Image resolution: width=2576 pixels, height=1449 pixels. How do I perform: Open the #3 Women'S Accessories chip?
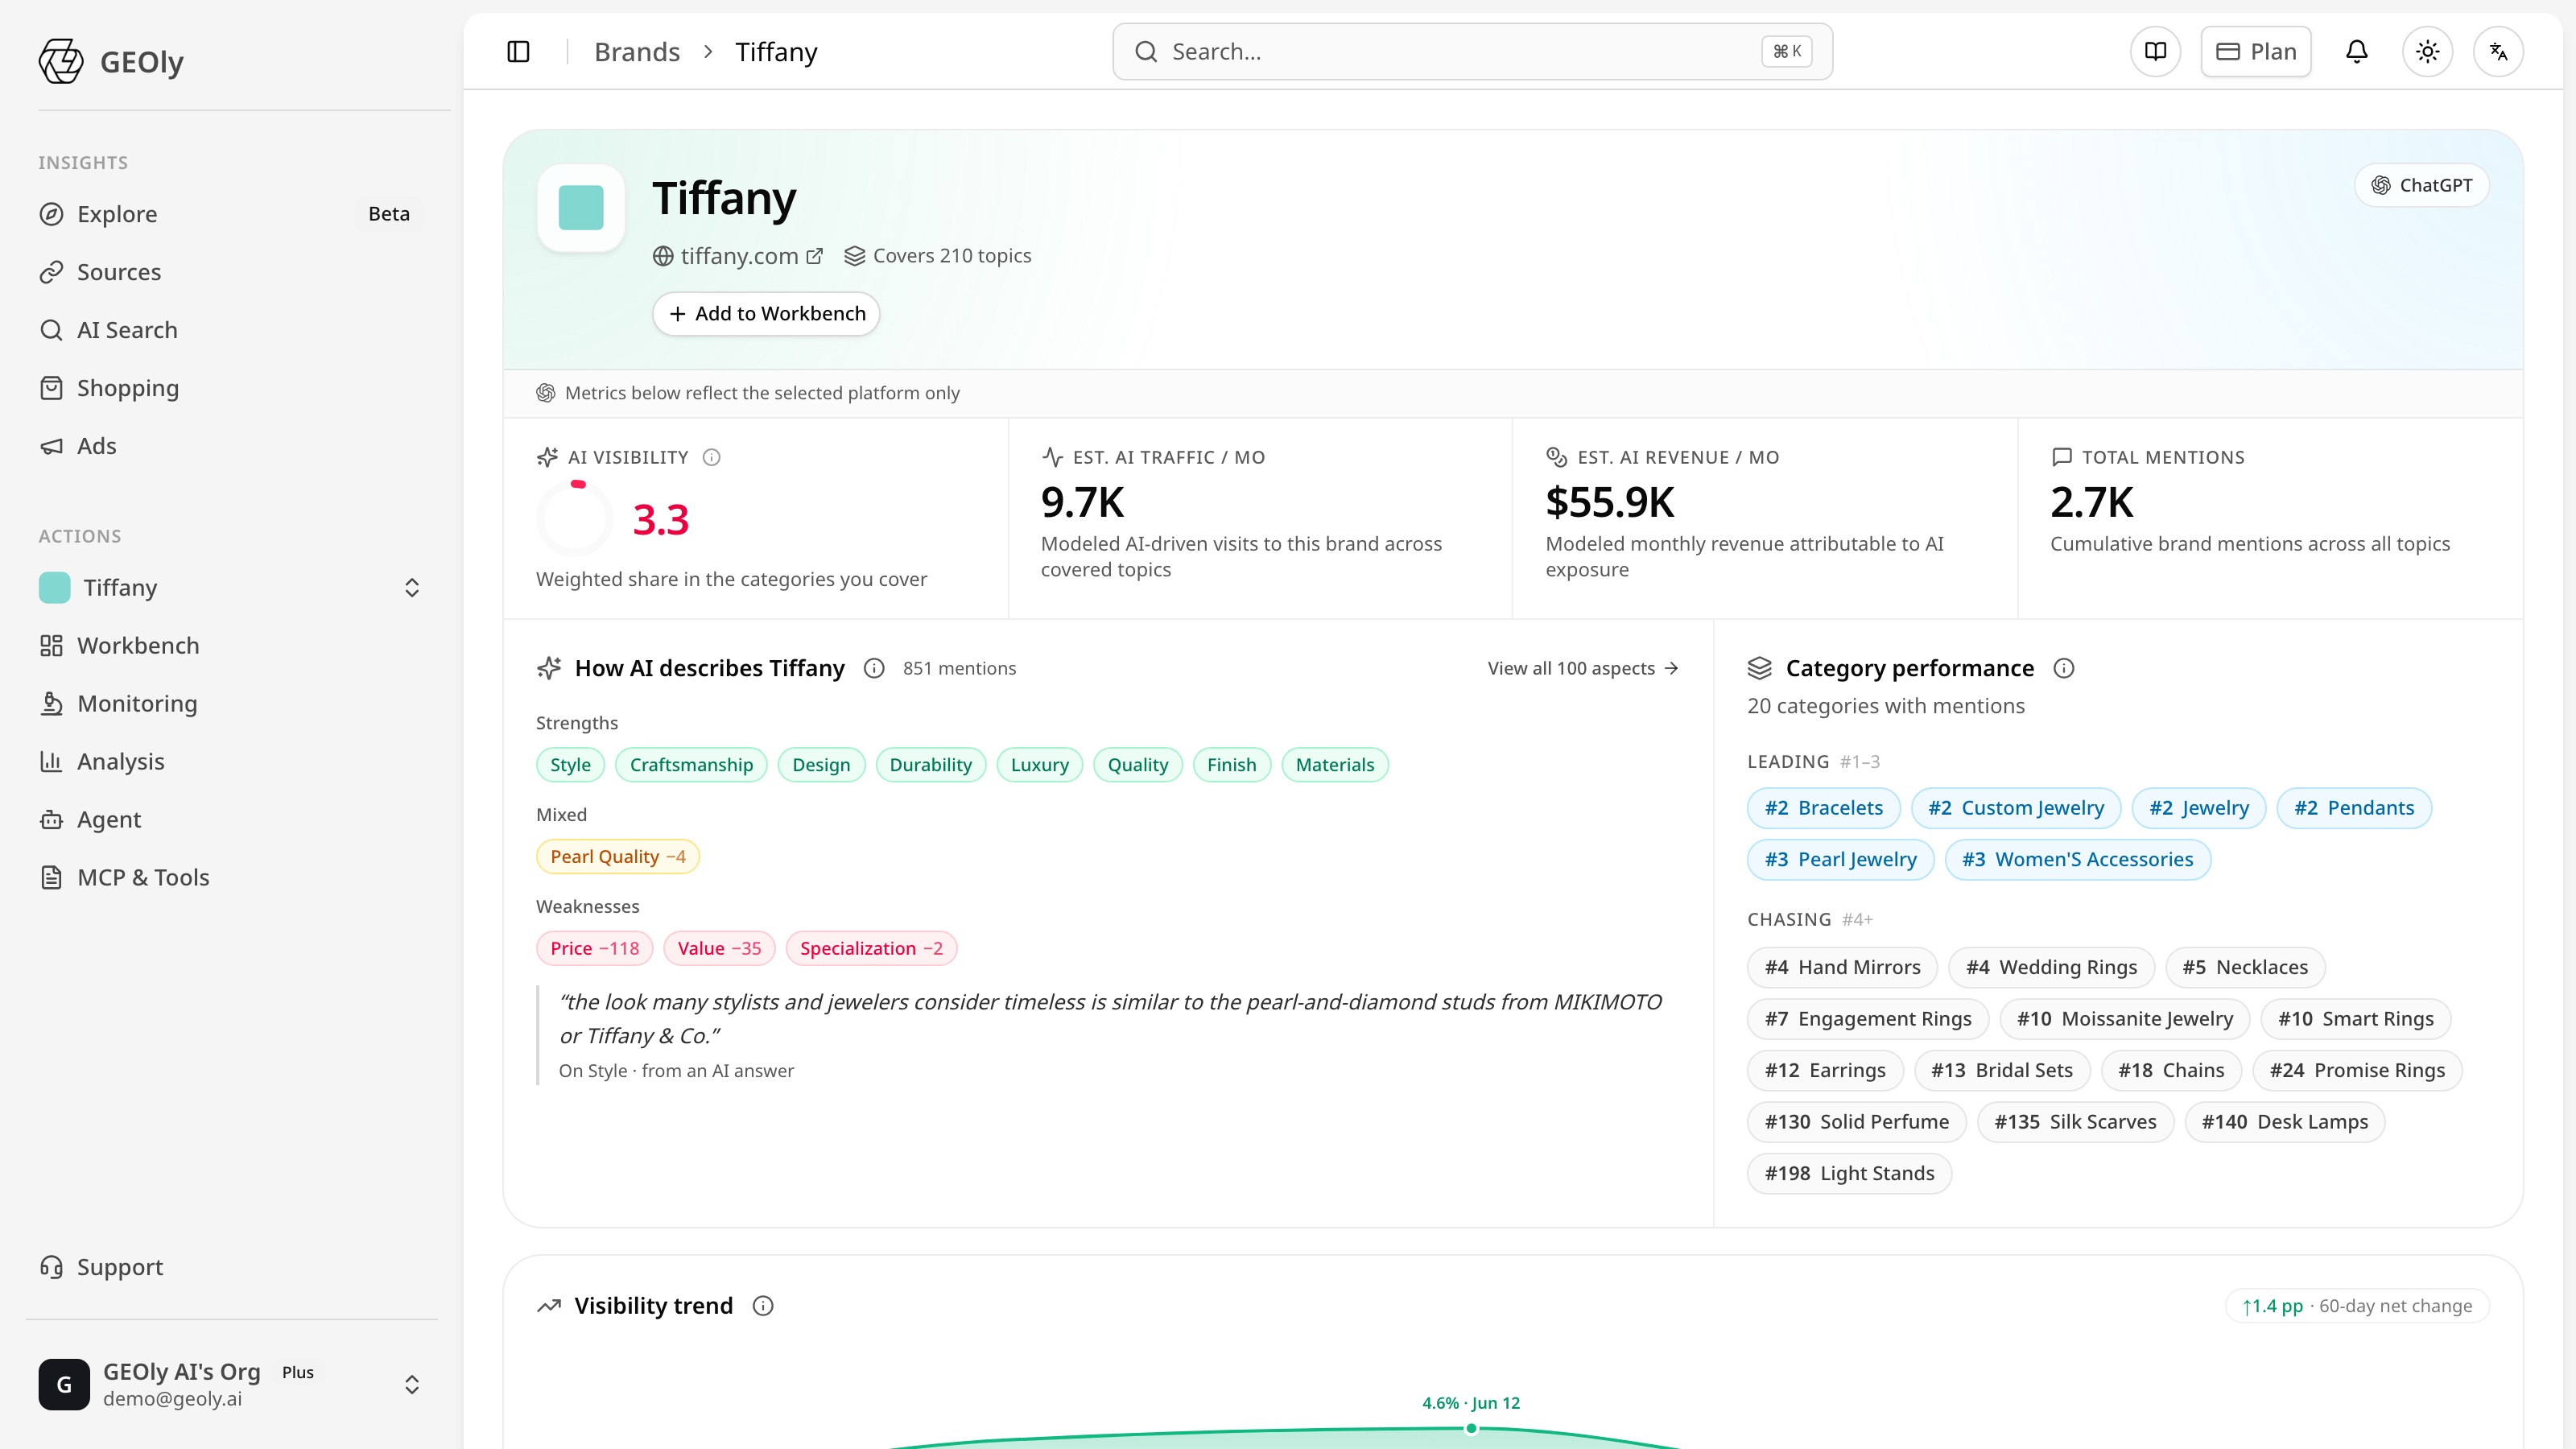(x=2077, y=860)
